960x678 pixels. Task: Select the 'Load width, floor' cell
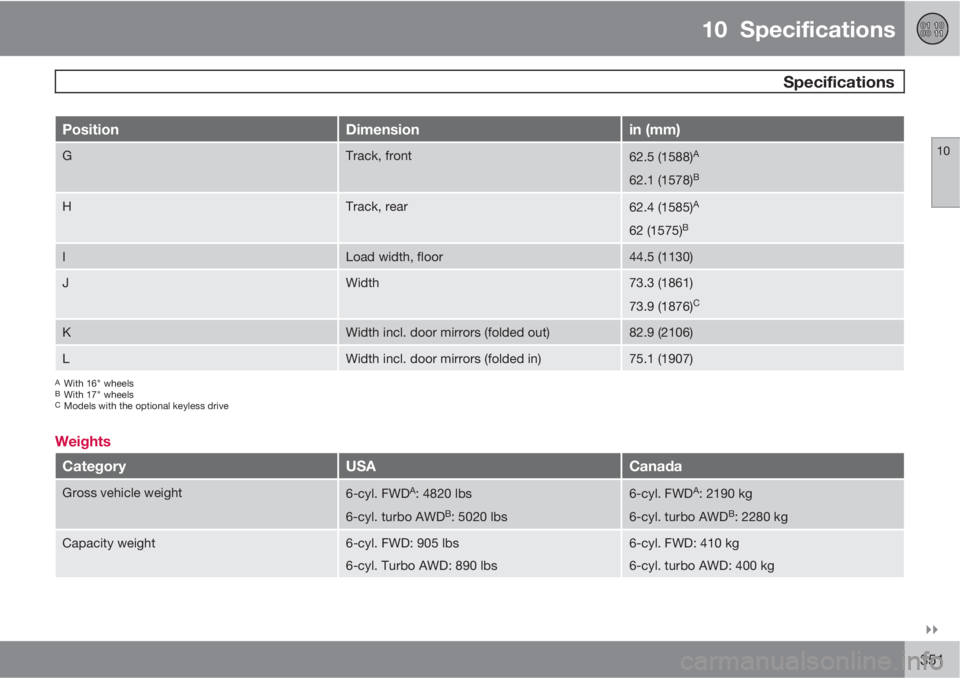click(x=479, y=257)
